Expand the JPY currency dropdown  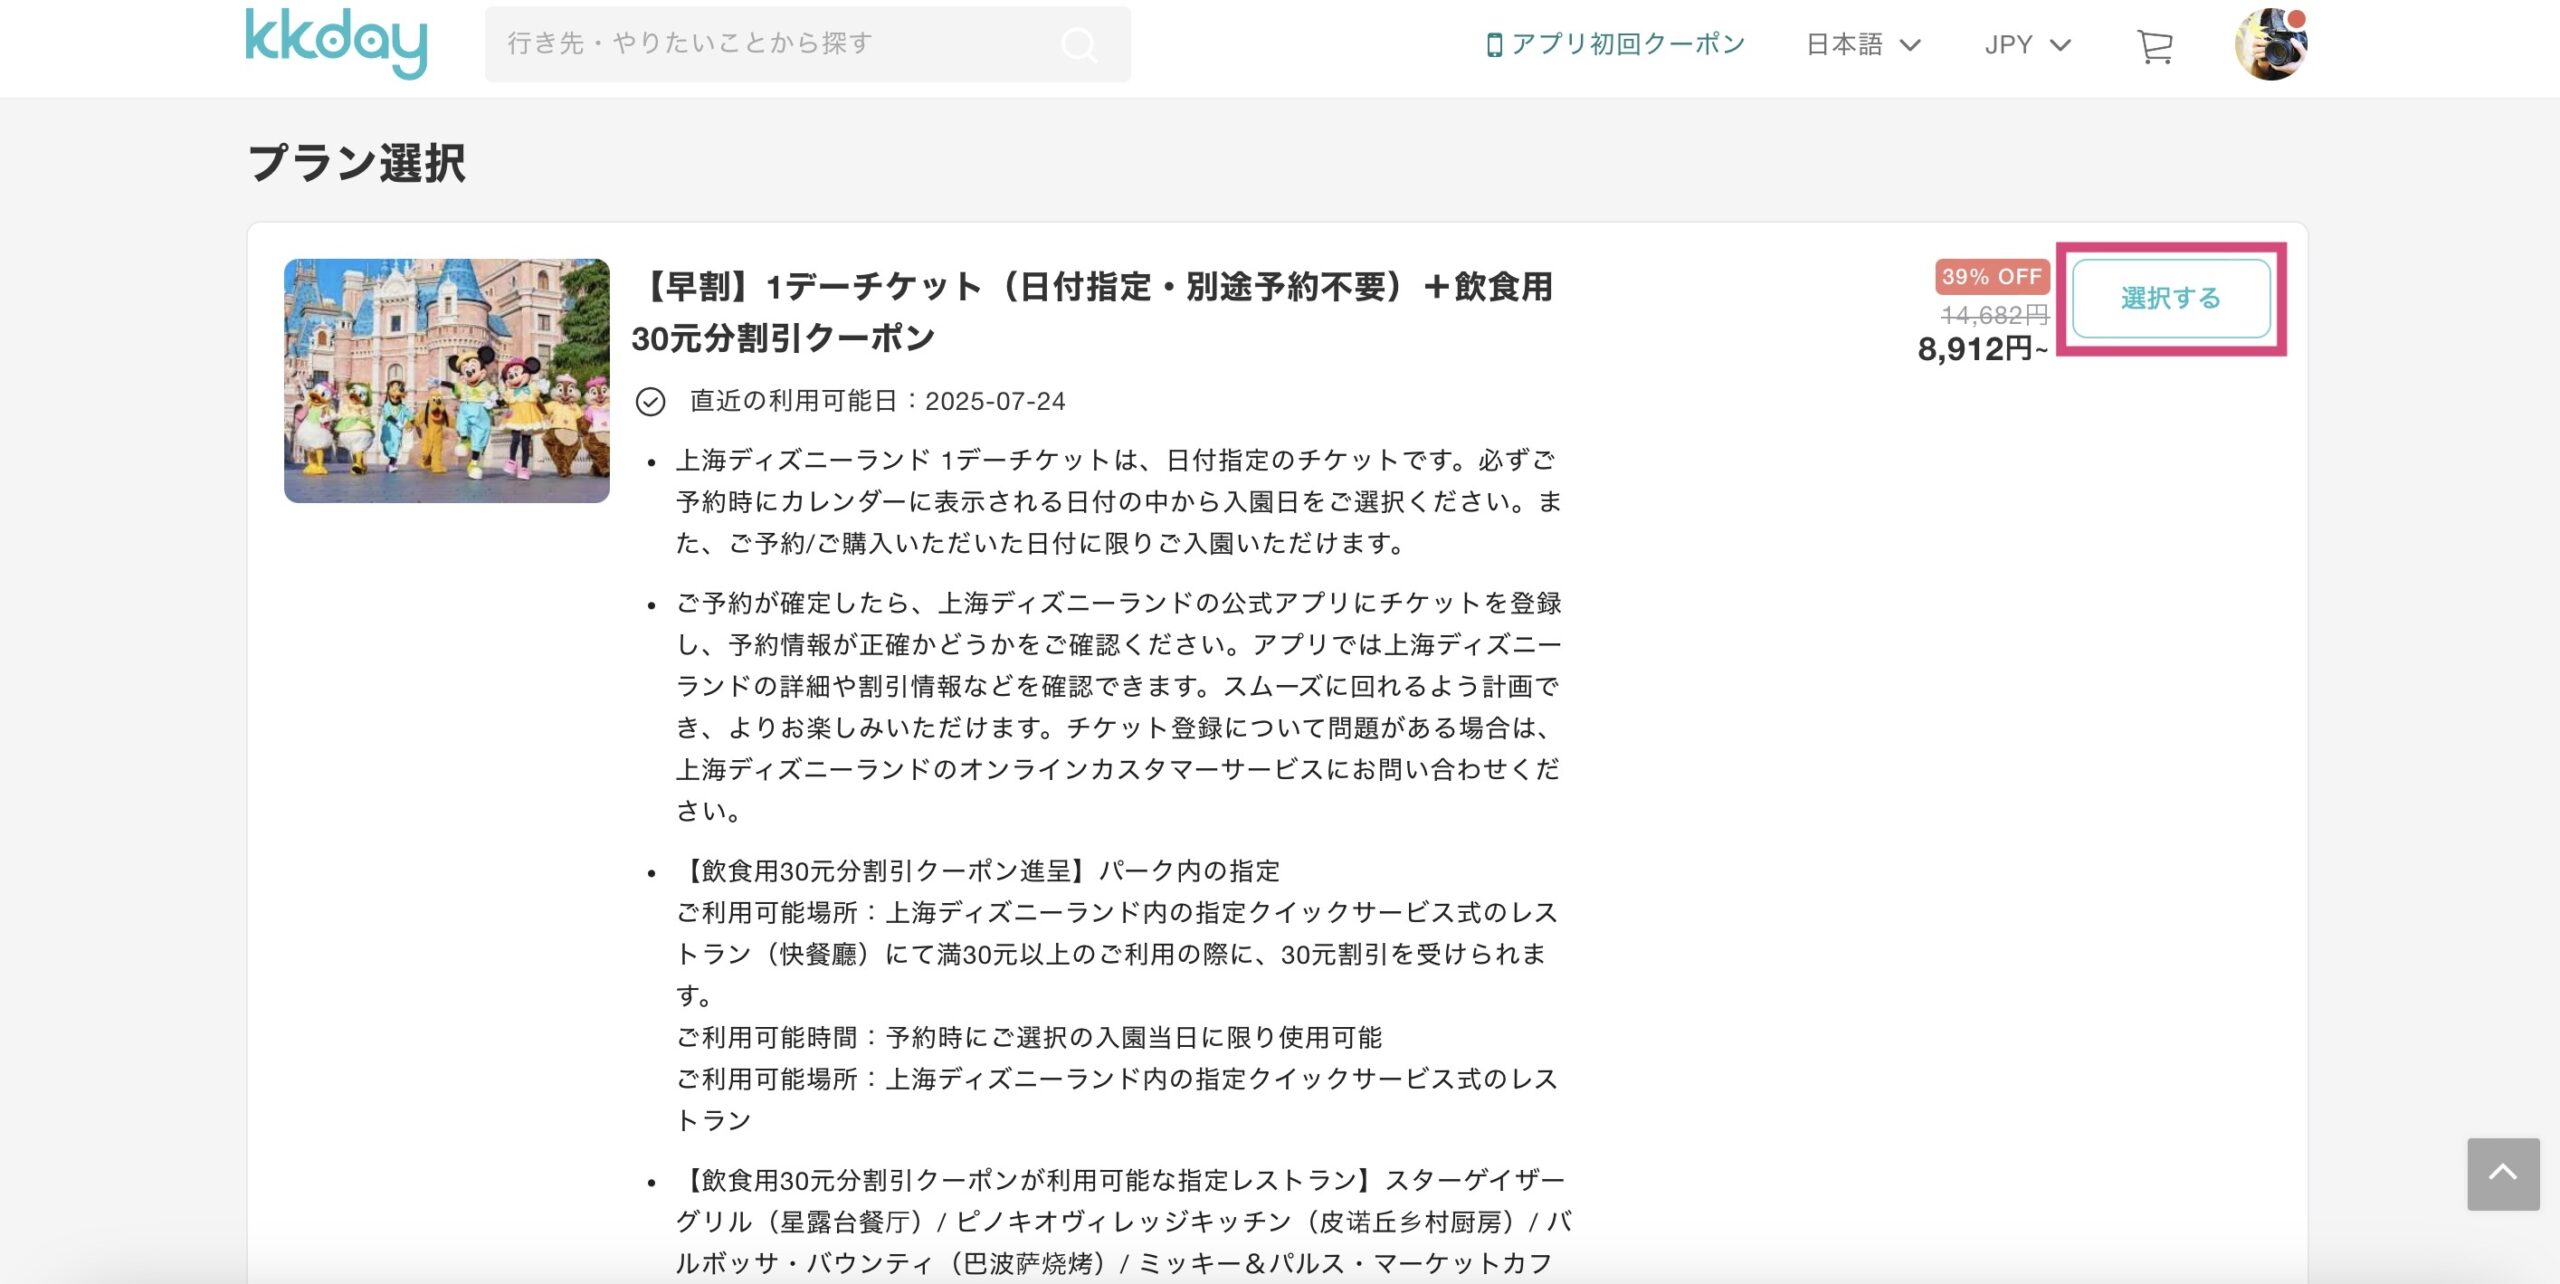2027,45
